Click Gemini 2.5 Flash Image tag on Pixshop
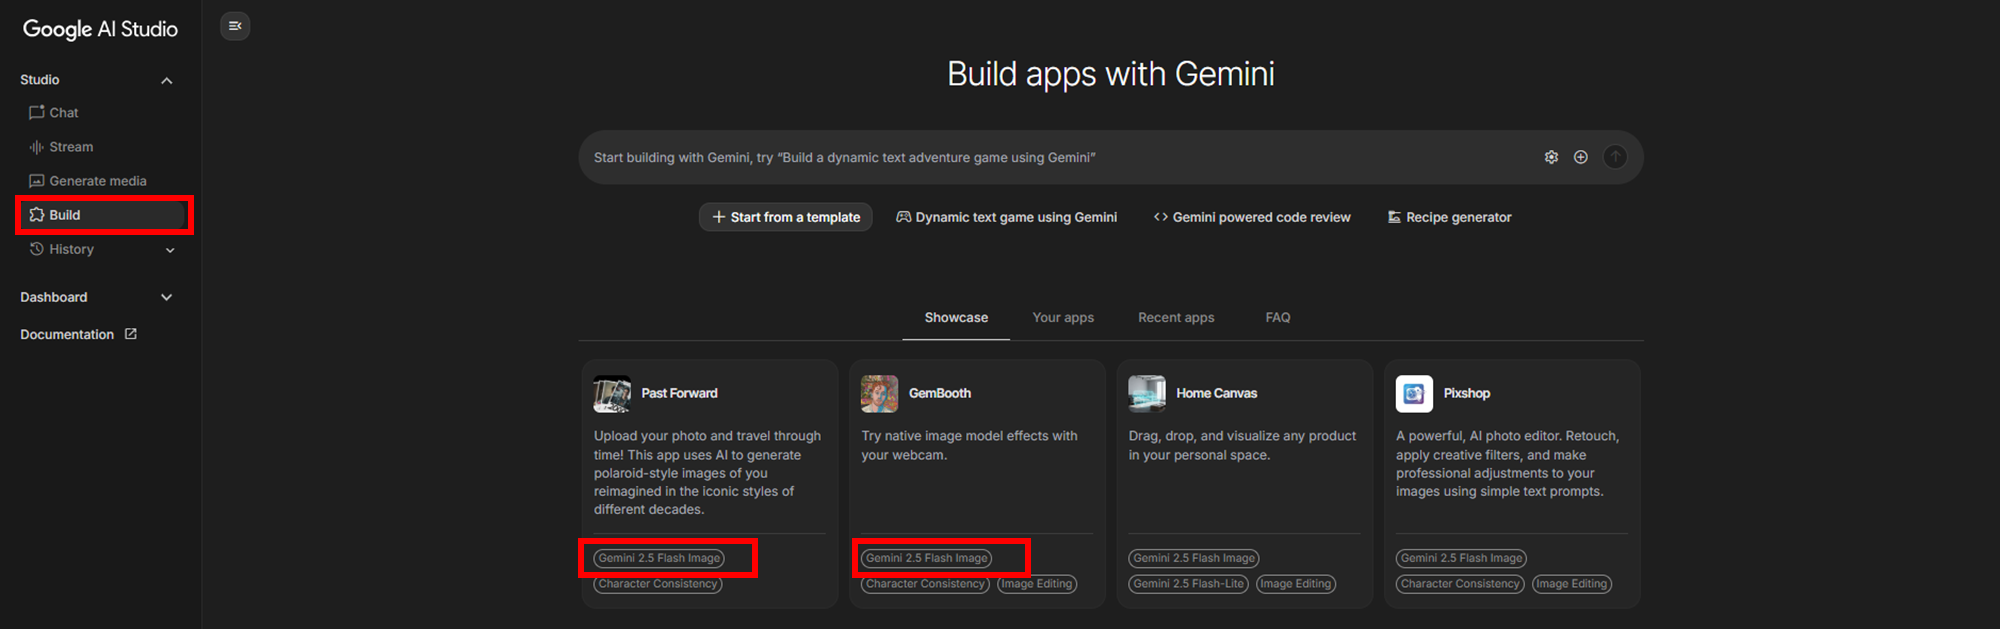2000x629 pixels. (1461, 558)
